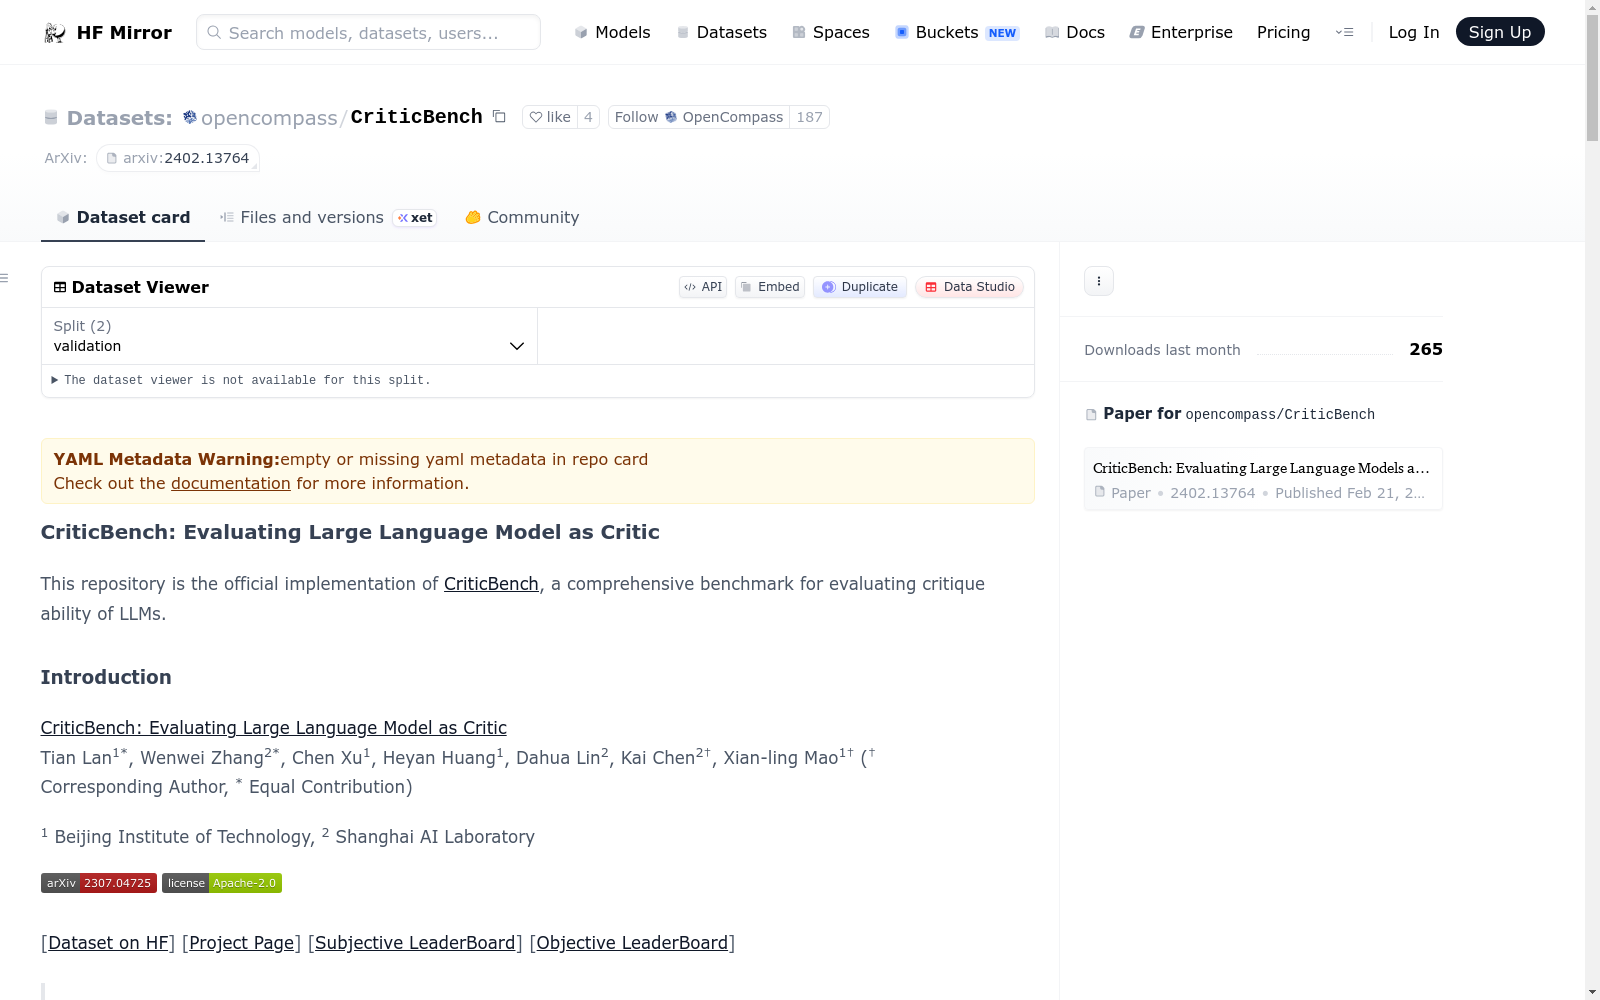Expand the additional navigation menu icon
The image size is (1600, 1000).
click(1344, 32)
